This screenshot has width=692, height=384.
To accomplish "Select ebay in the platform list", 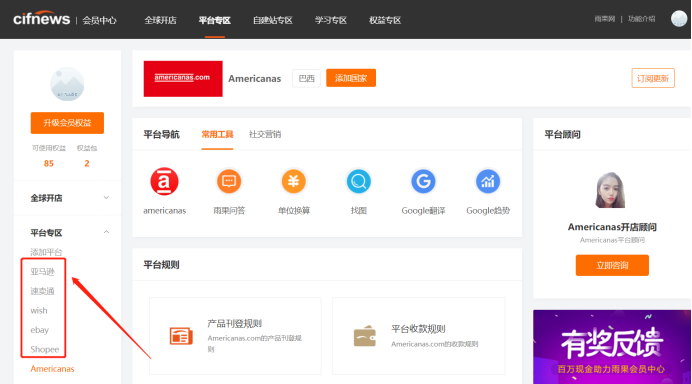I will click(39, 330).
